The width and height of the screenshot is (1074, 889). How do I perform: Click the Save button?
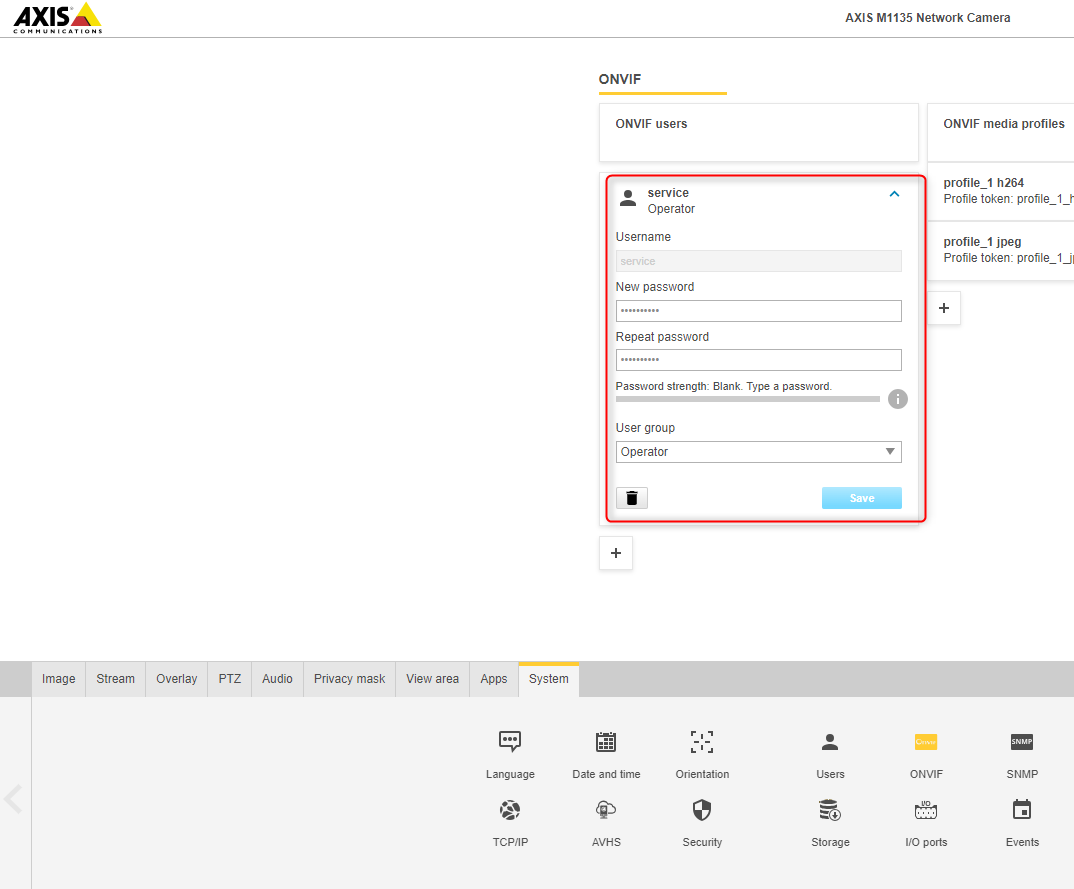click(x=861, y=498)
